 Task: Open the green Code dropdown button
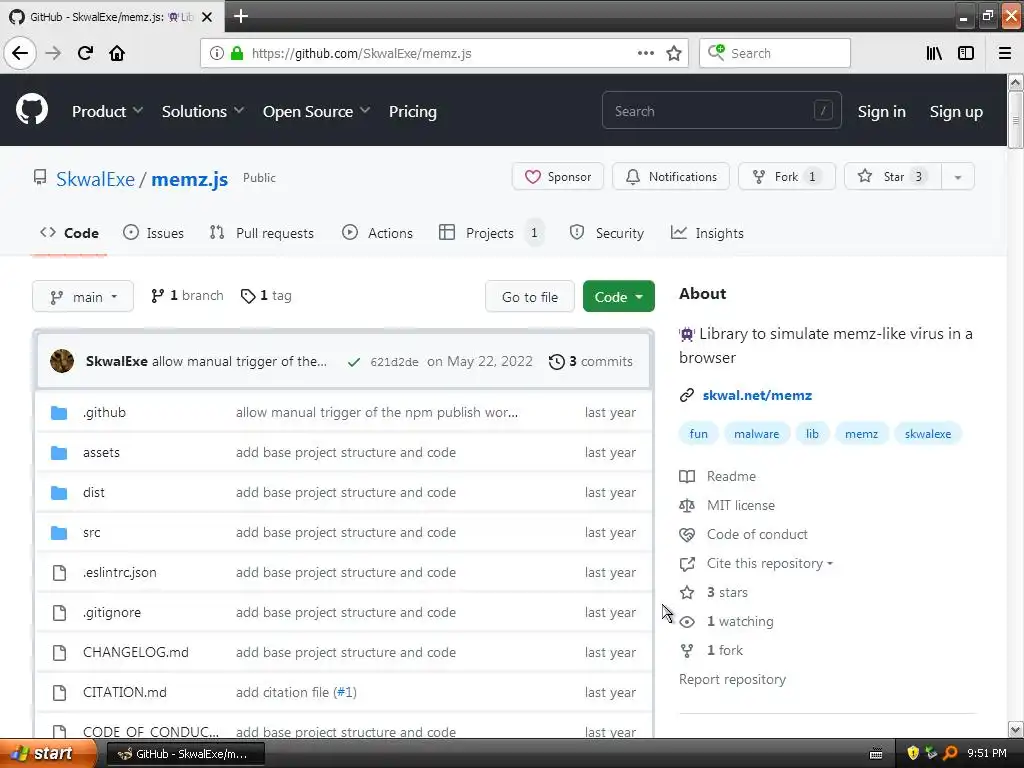click(618, 296)
